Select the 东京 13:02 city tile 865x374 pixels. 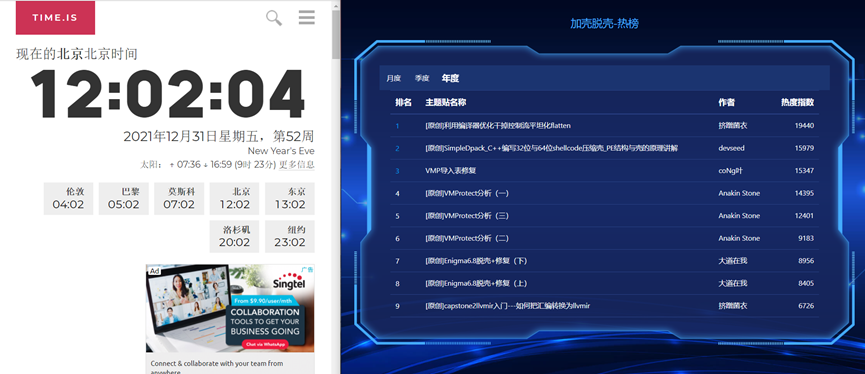coord(290,199)
